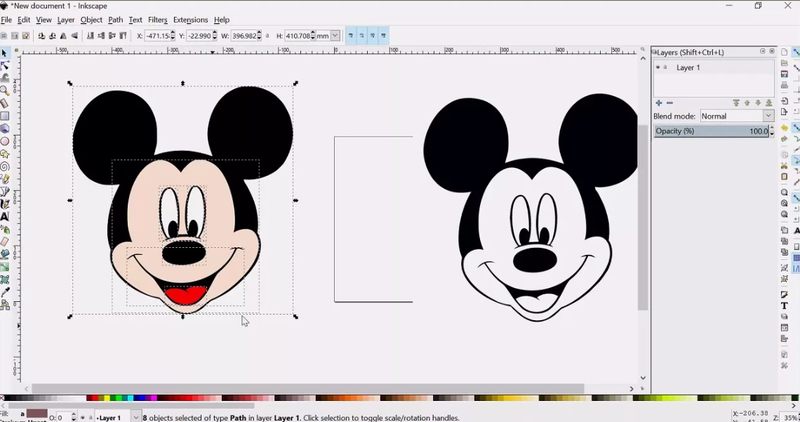
Task: Select the Paint bucket tool
Action: (x=5, y=254)
